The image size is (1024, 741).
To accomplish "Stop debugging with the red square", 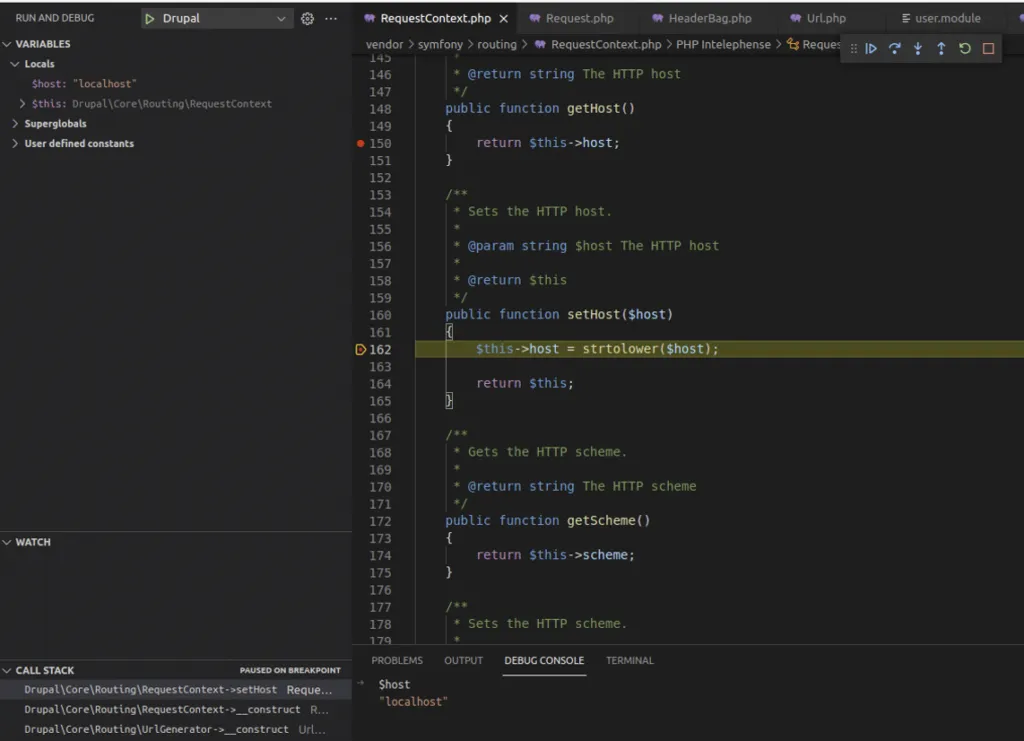I will pos(988,48).
